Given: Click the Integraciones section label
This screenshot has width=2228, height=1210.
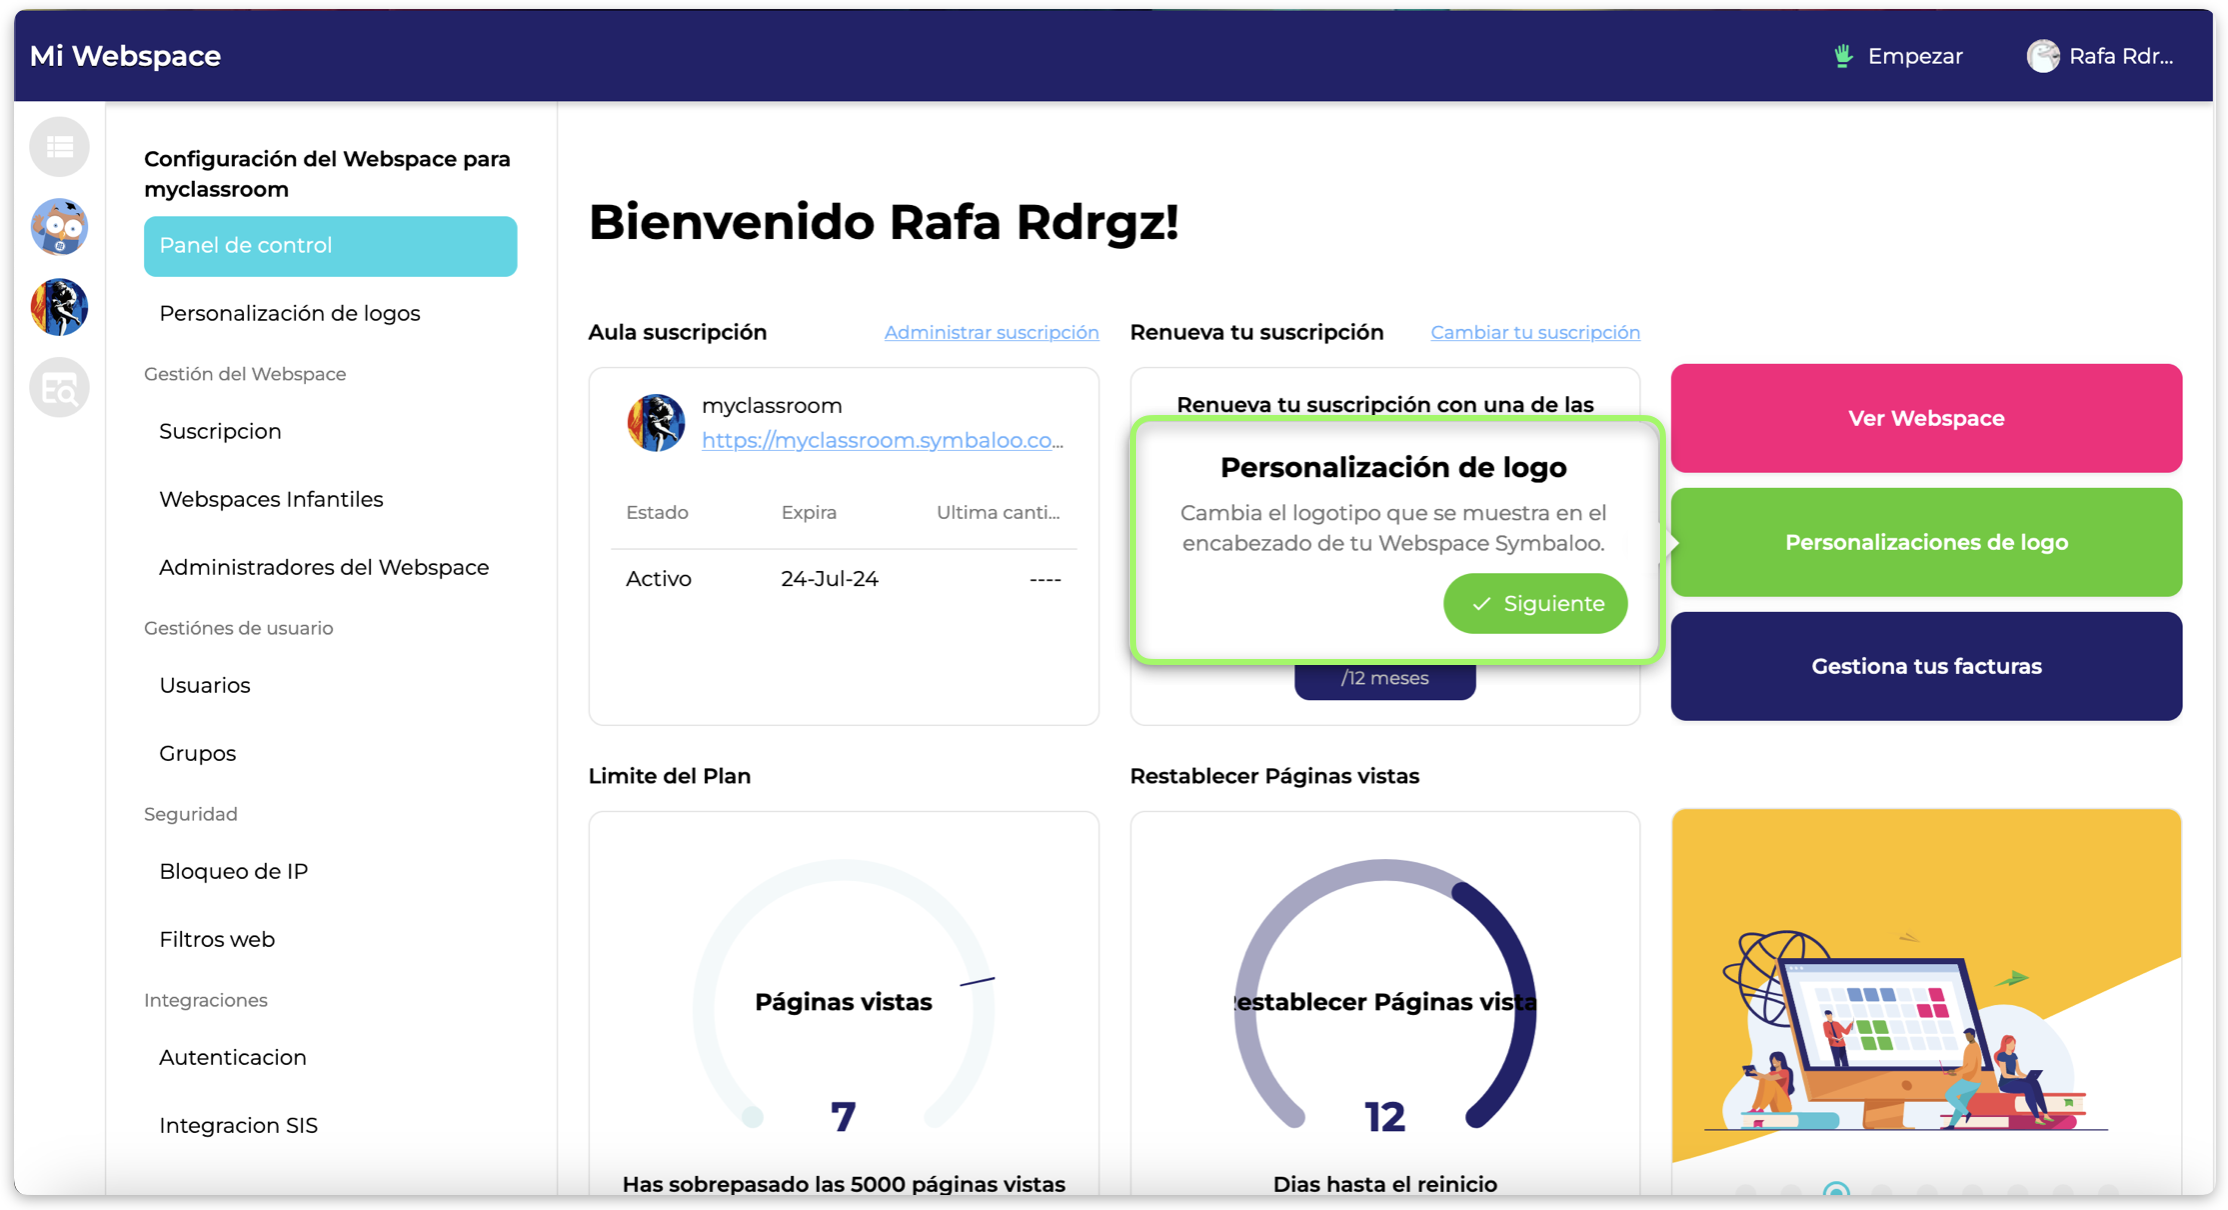Looking at the screenshot, I should click(205, 1000).
